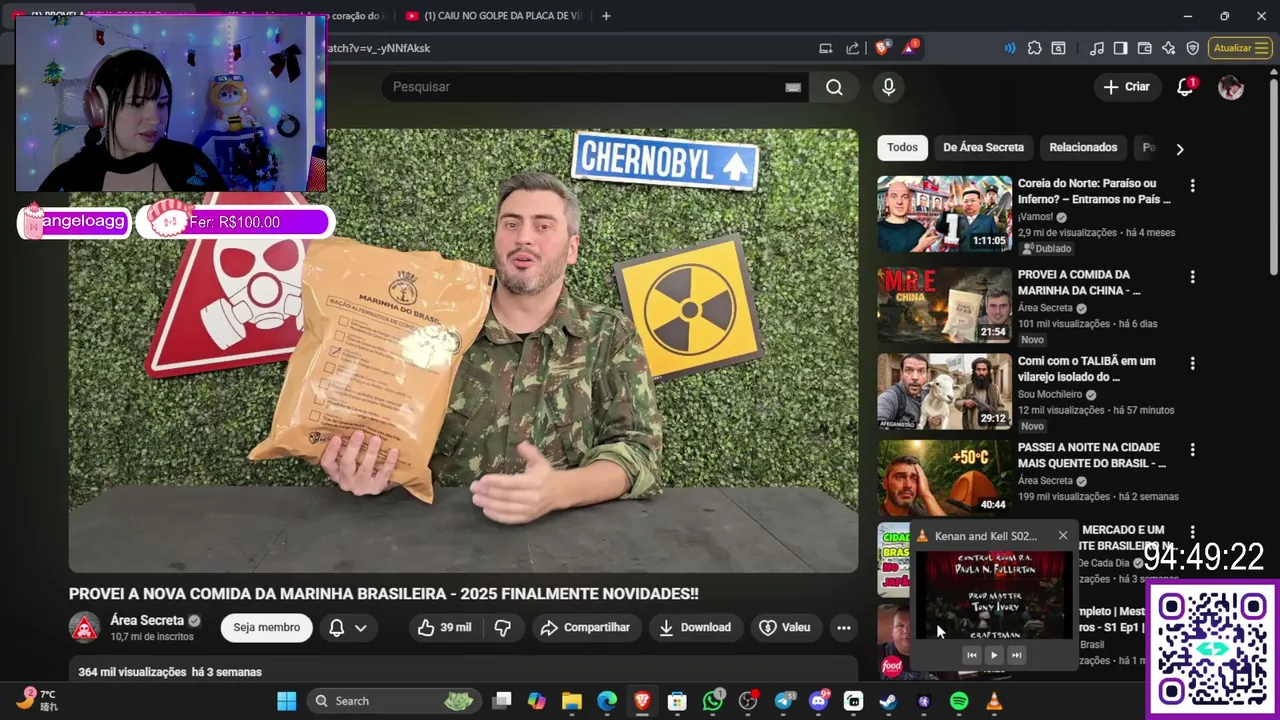Click the Seja membro button
1280x720 pixels.
(x=267, y=628)
